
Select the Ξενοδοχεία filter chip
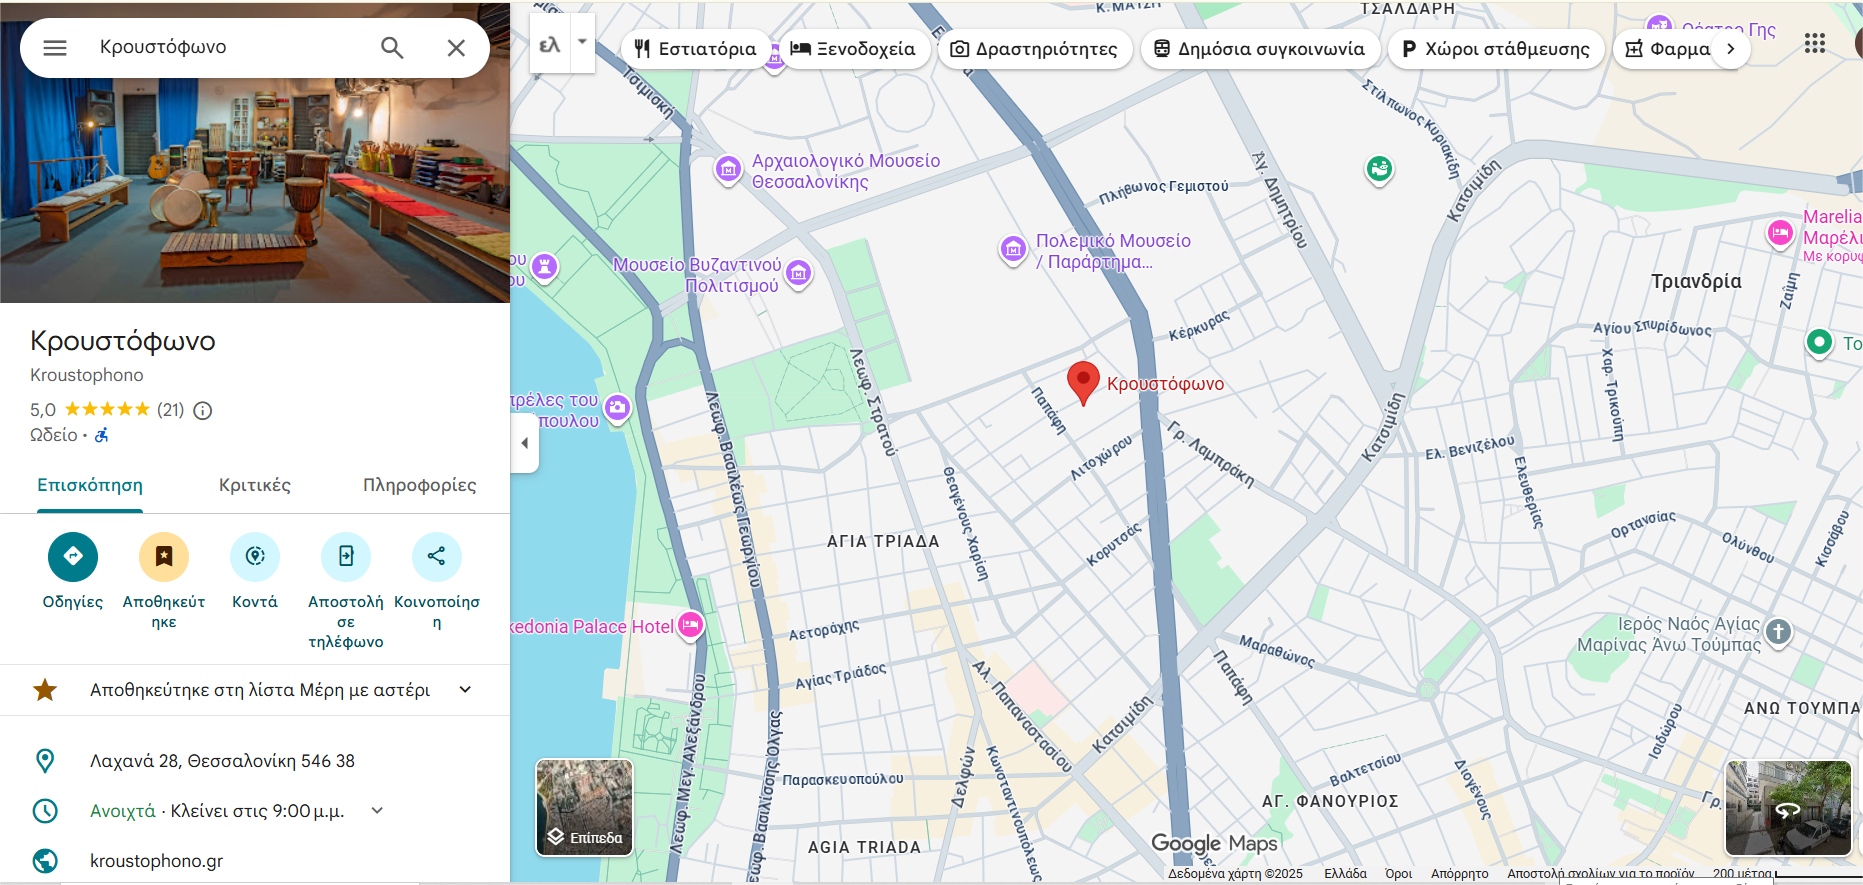(853, 49)
